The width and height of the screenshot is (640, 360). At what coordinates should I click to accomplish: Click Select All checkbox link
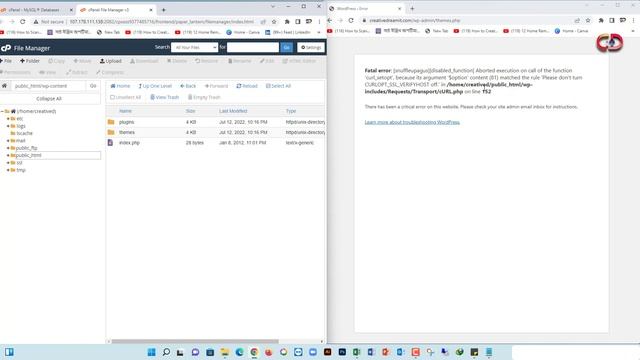[278, 86]
